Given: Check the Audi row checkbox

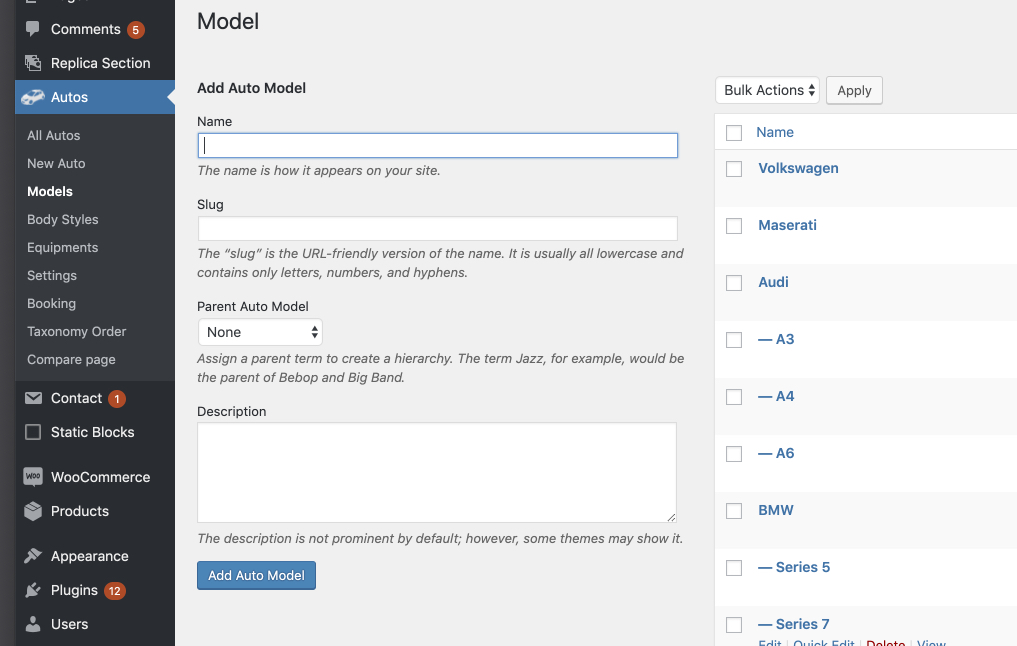Looking at the screenshot, I should click(734, 283).
